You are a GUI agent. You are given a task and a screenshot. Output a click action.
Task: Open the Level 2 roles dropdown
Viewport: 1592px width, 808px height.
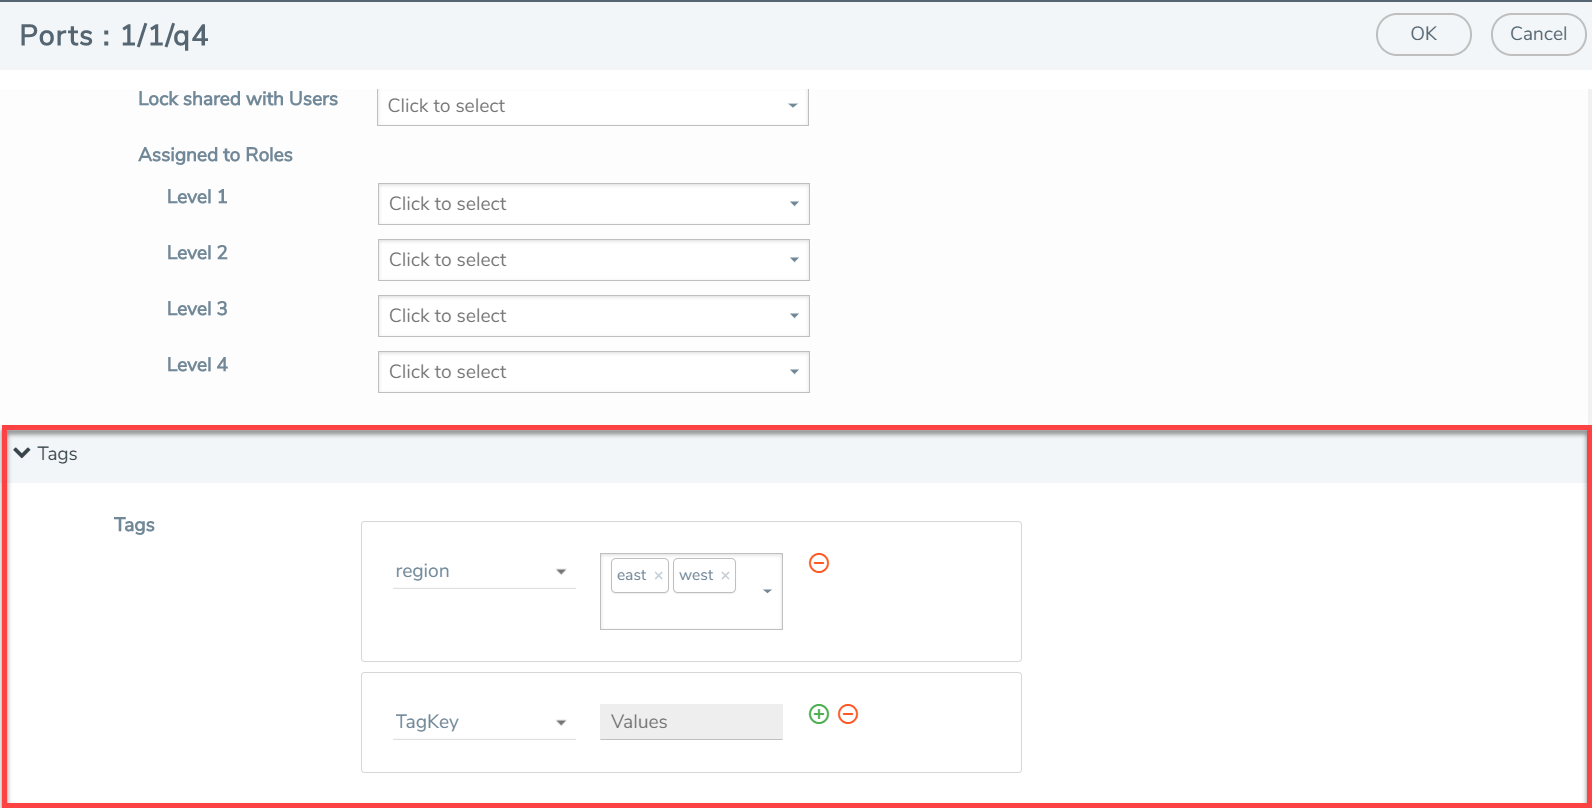click(x=593, y=260)
